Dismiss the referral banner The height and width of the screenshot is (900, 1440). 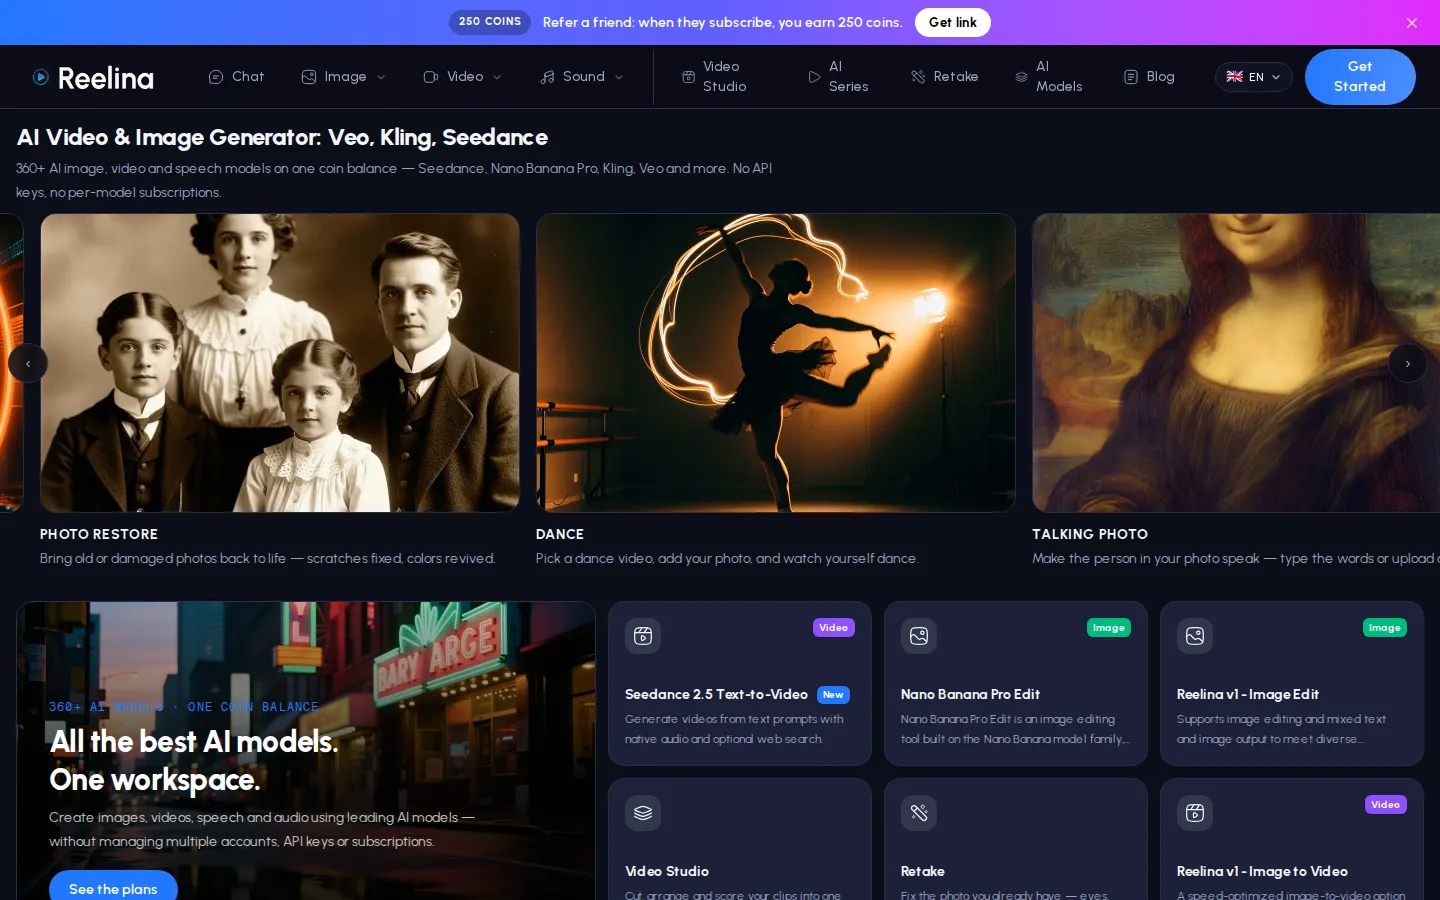(x=1412, y=23)
